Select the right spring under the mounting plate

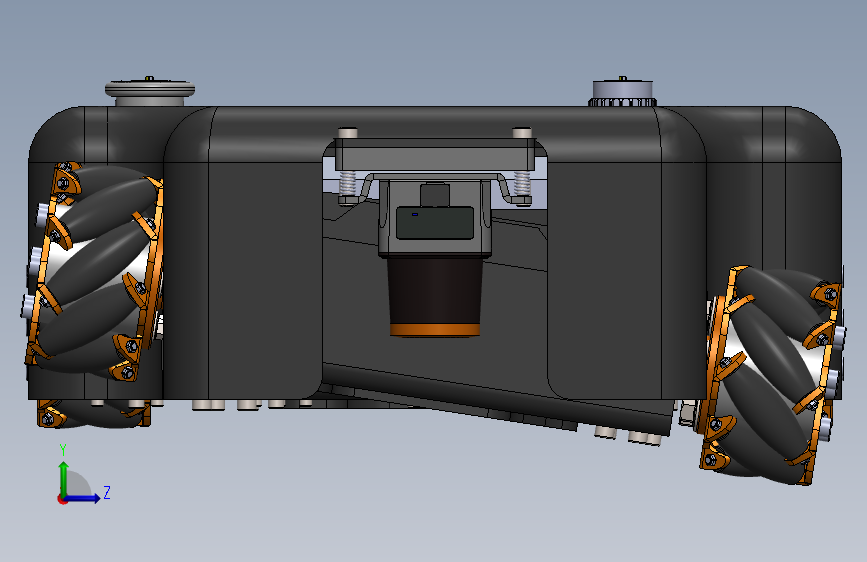521,184
